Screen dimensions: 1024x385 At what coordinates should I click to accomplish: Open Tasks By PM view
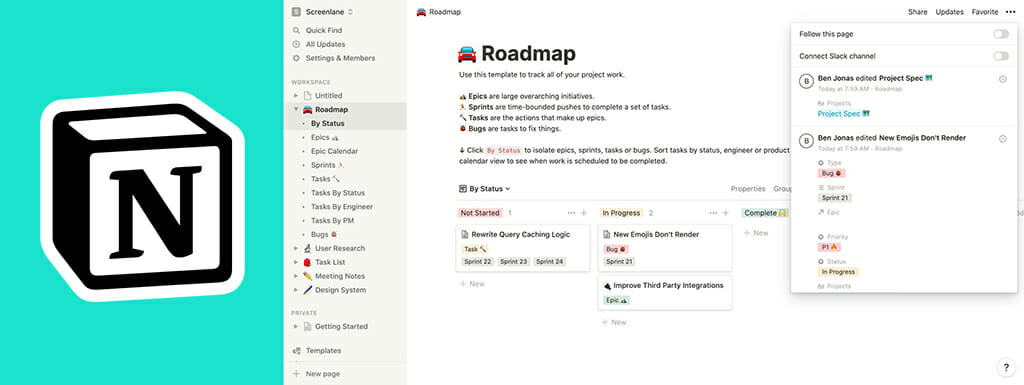coord(332,221)
